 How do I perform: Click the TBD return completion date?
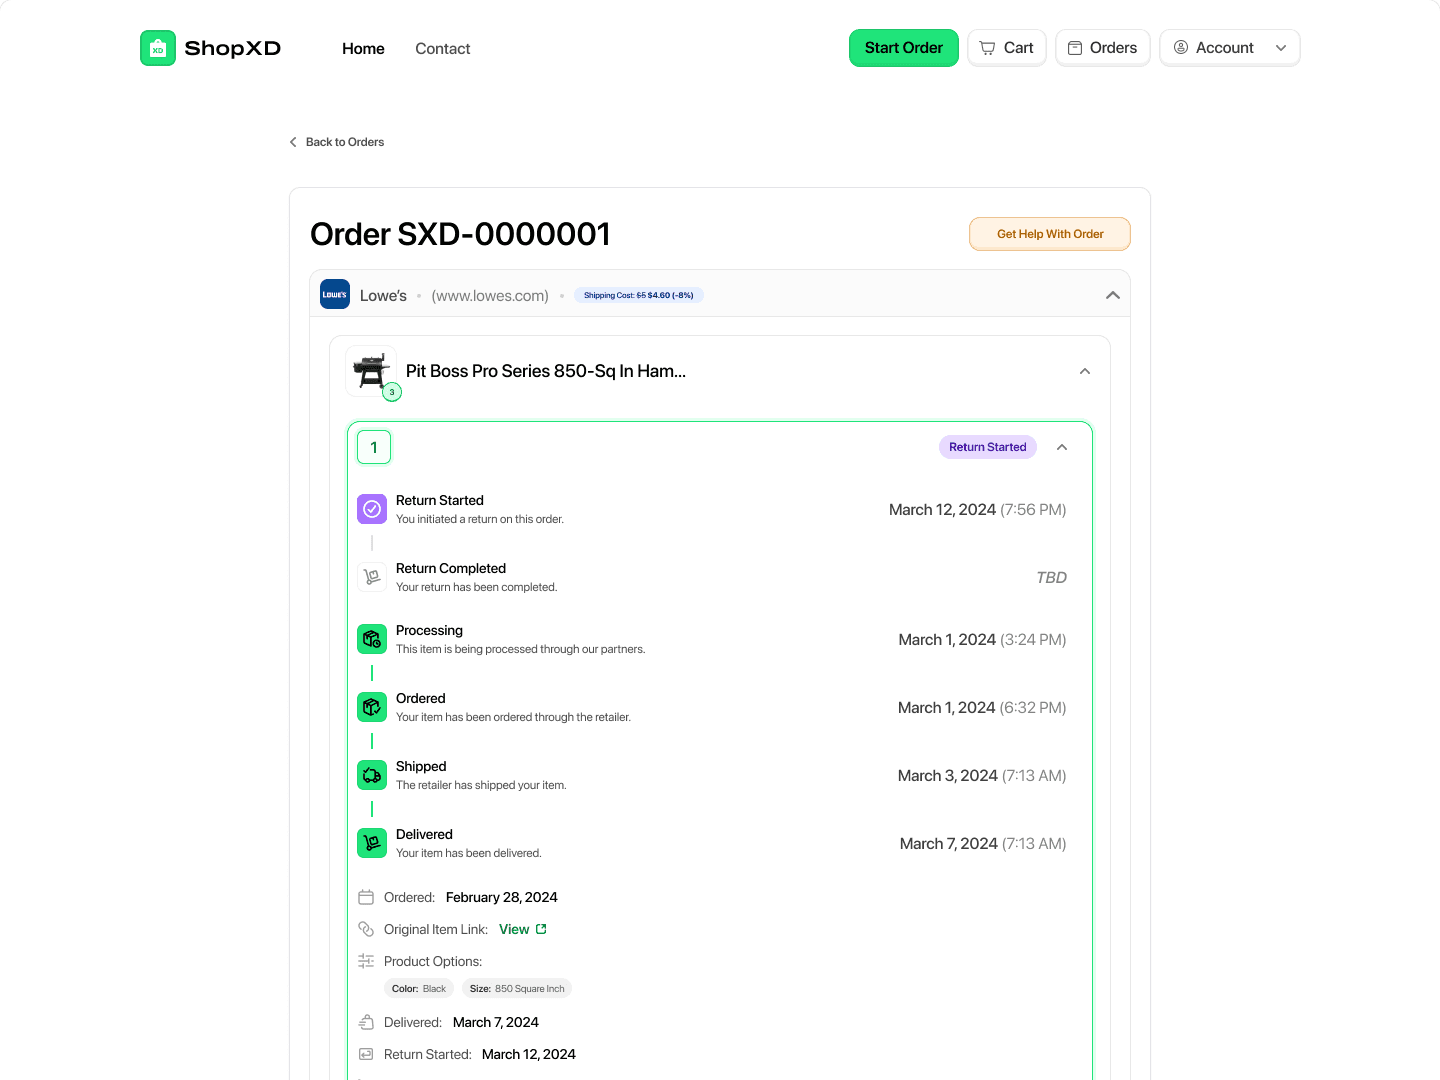point(1052,577)
